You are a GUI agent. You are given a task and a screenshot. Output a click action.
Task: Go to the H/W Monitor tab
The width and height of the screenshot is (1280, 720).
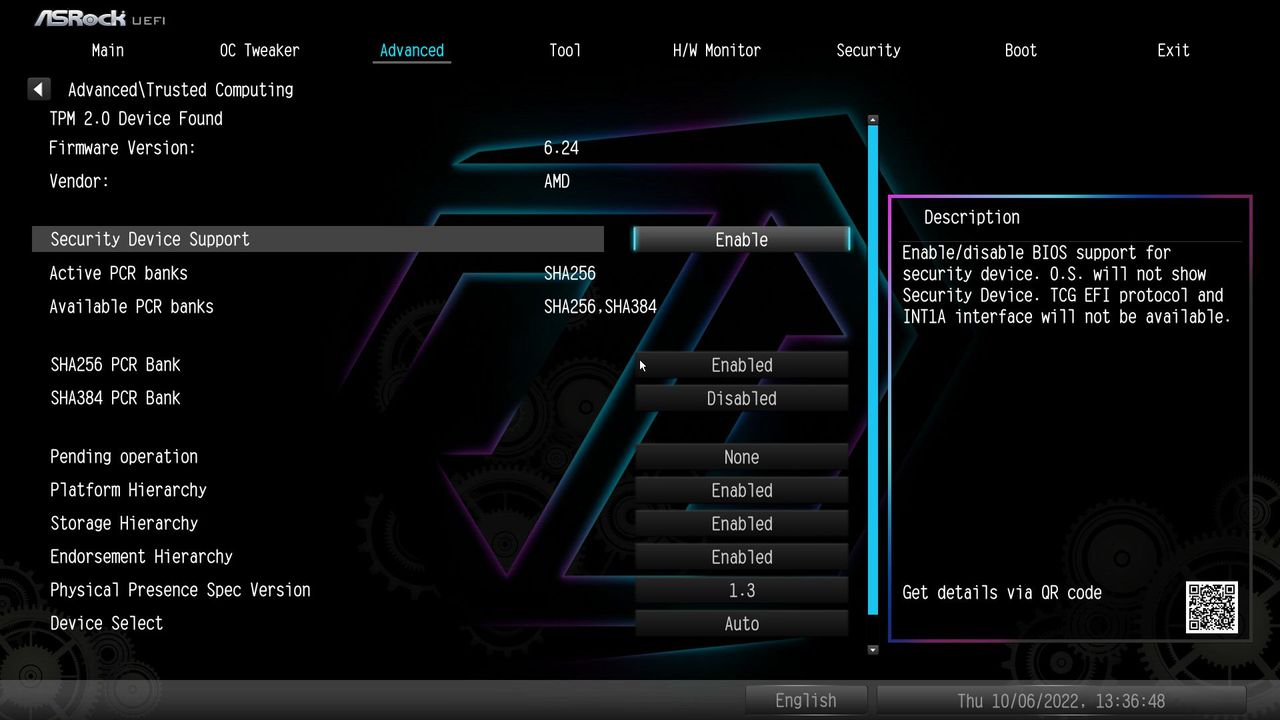[x=717, y=50]
